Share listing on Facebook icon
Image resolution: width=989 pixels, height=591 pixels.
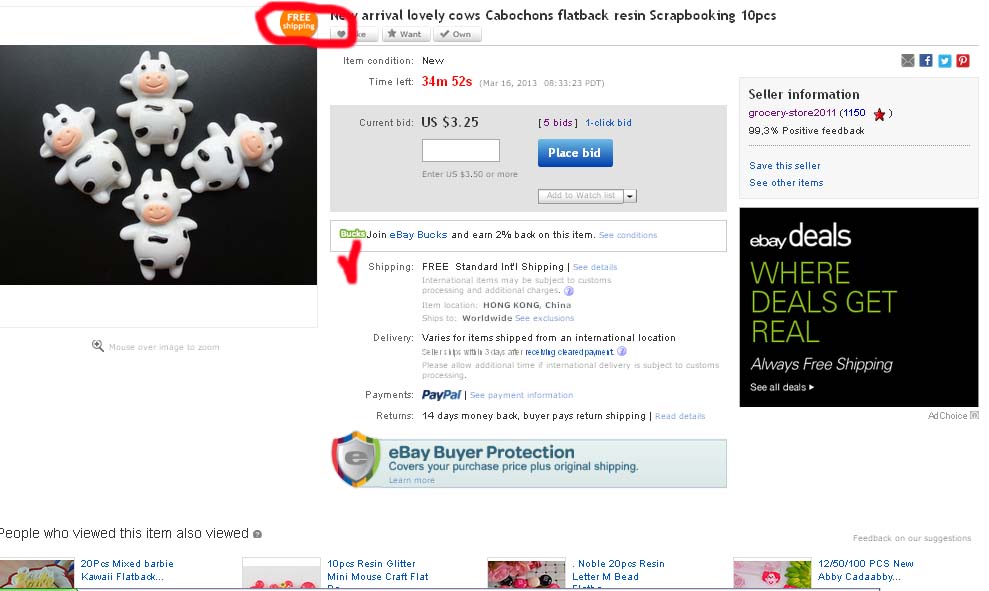pyautogui.click(x=926, y=61)
